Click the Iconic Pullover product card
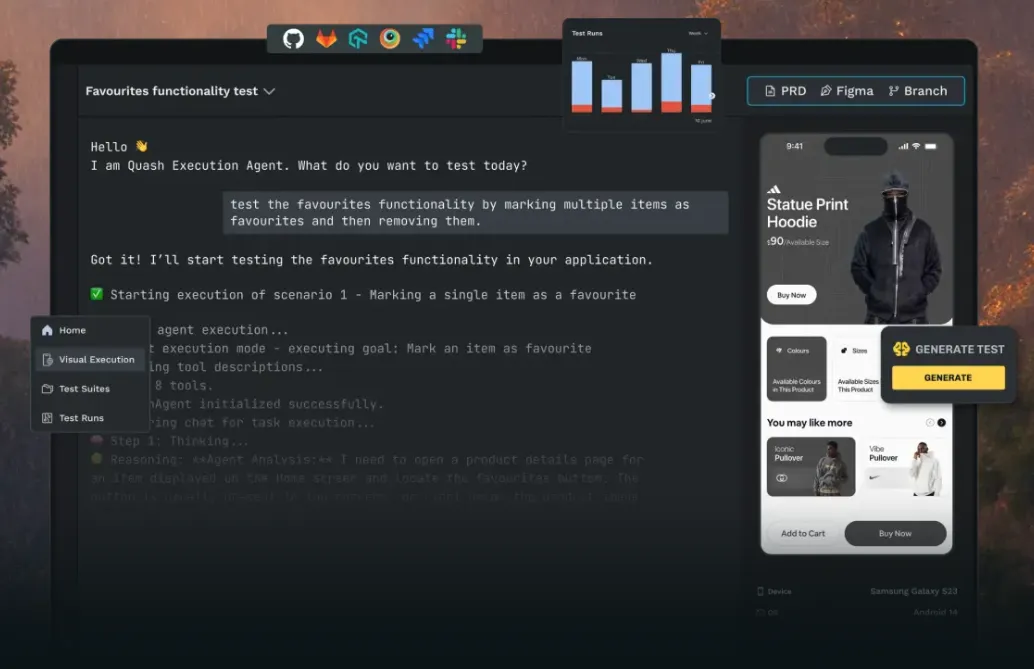Screen dimensions: 1034x669 point(811,467)
